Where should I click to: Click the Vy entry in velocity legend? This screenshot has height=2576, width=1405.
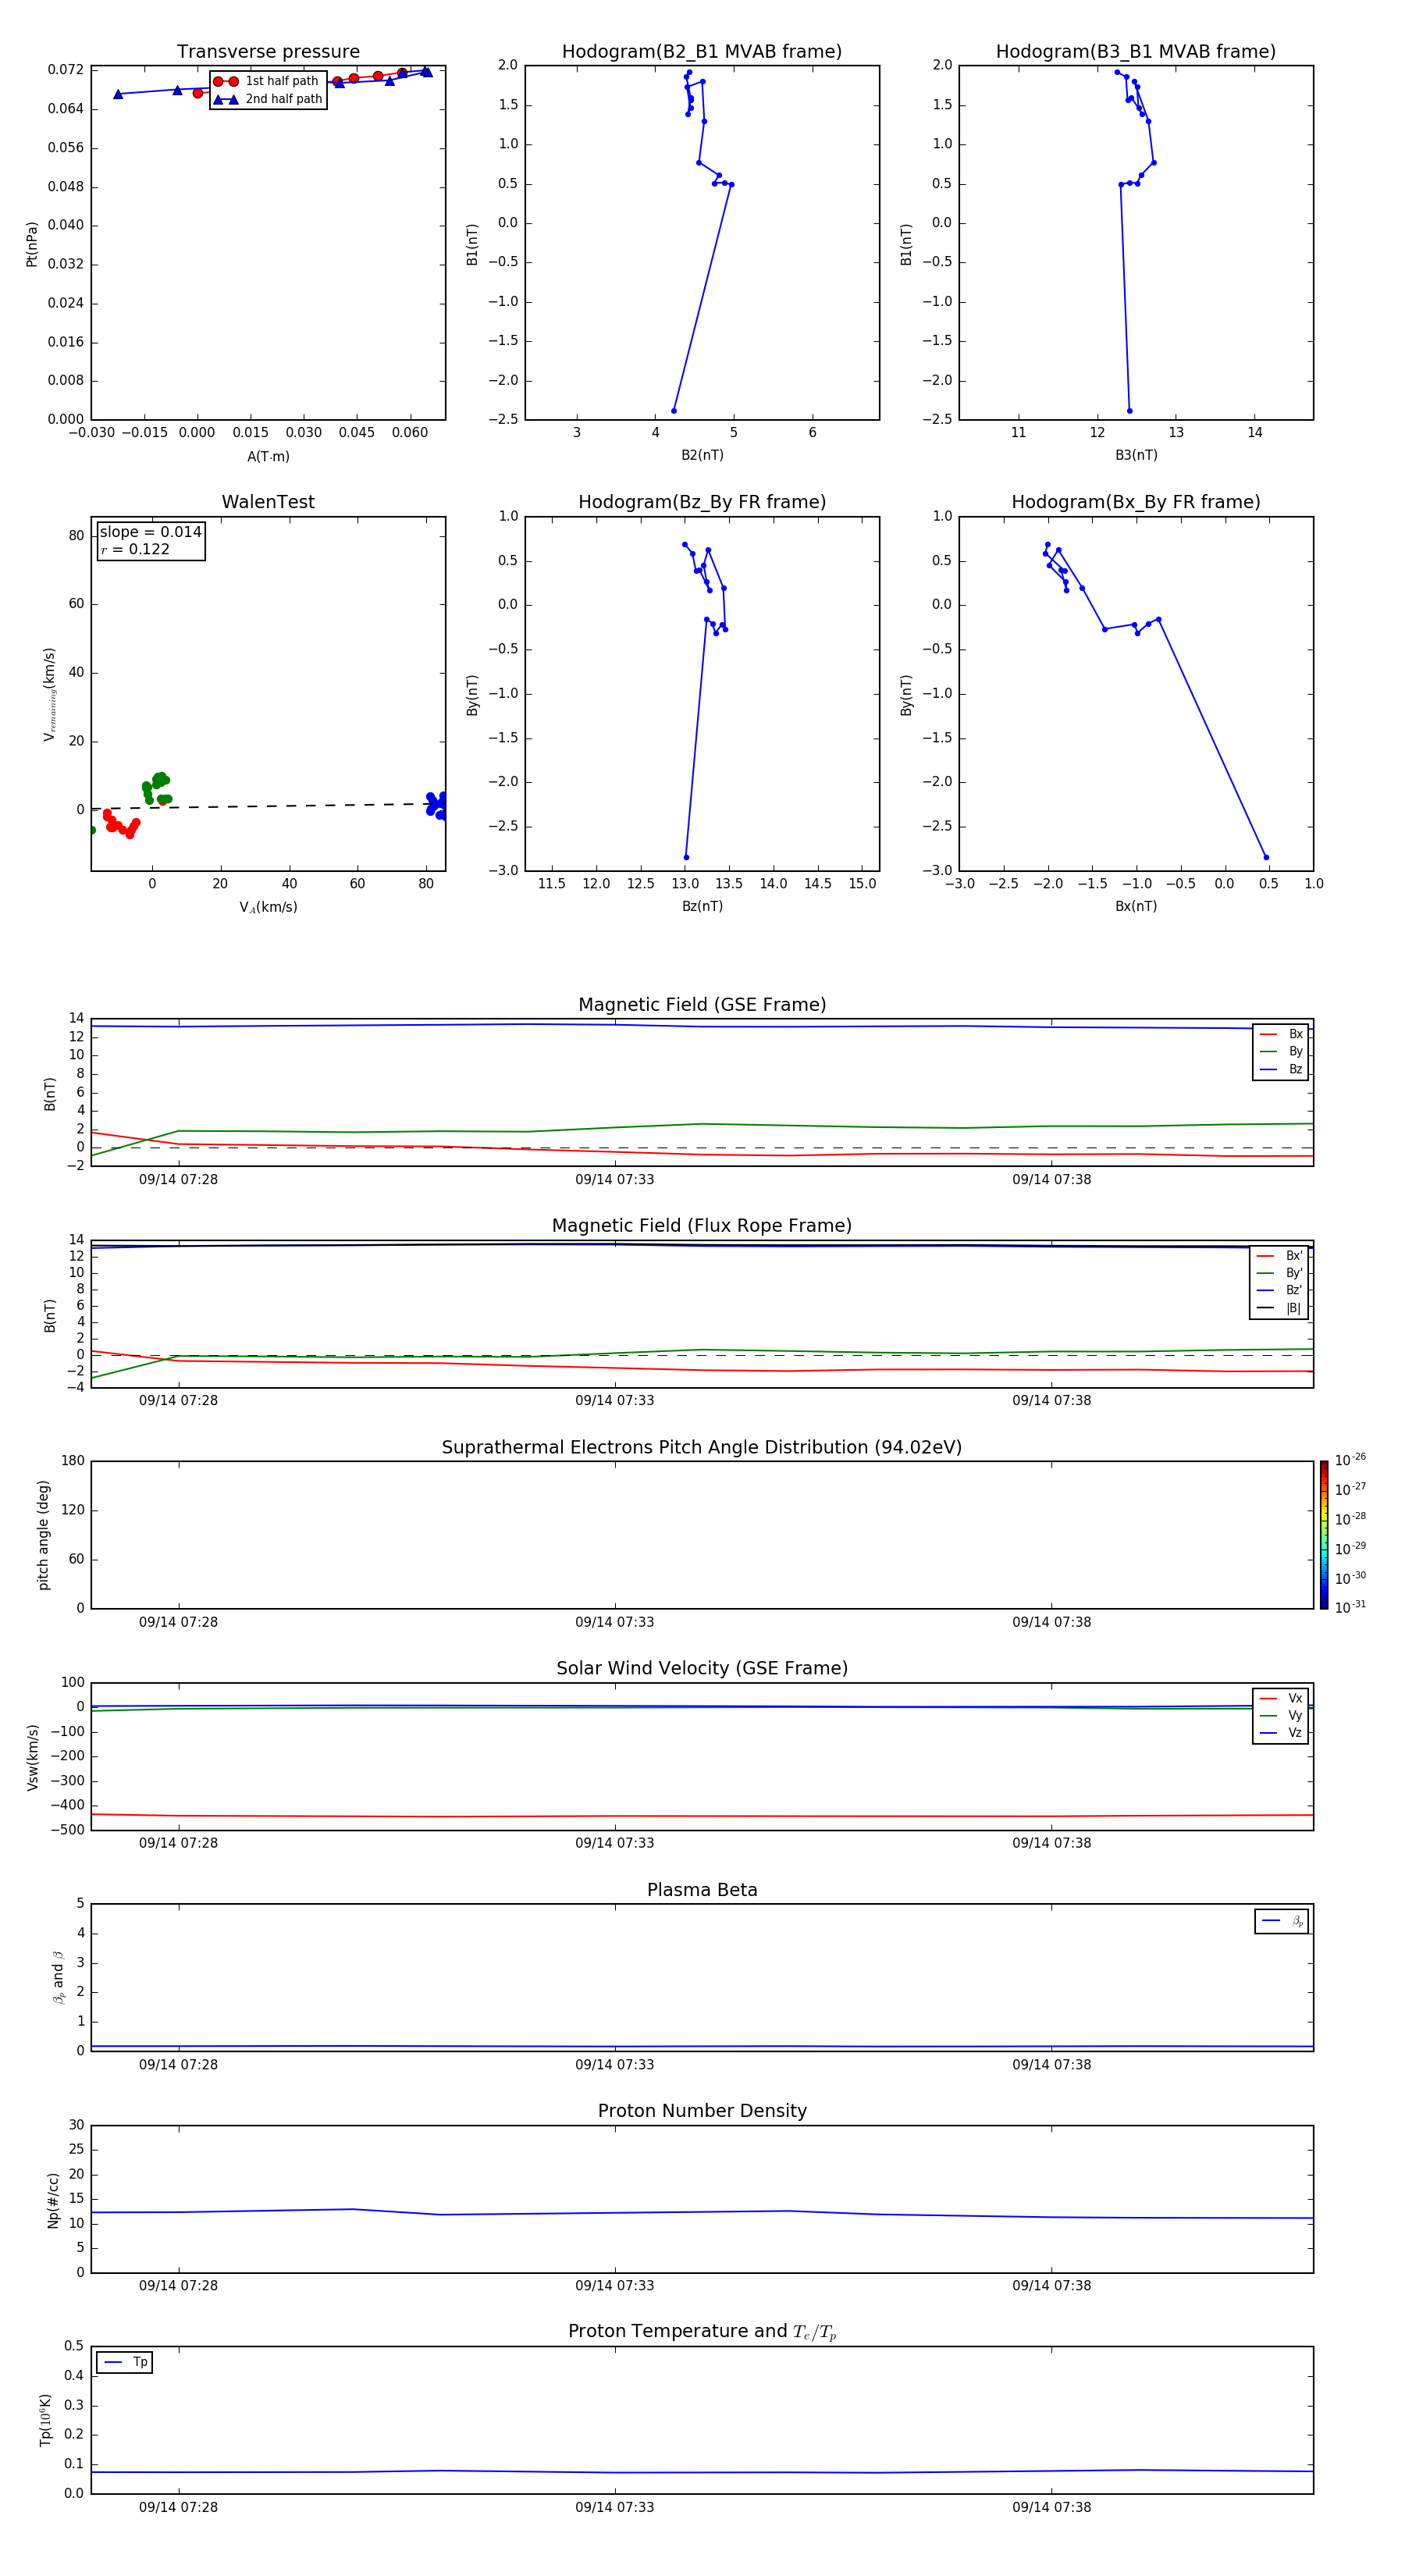tap(1281, 1715)
